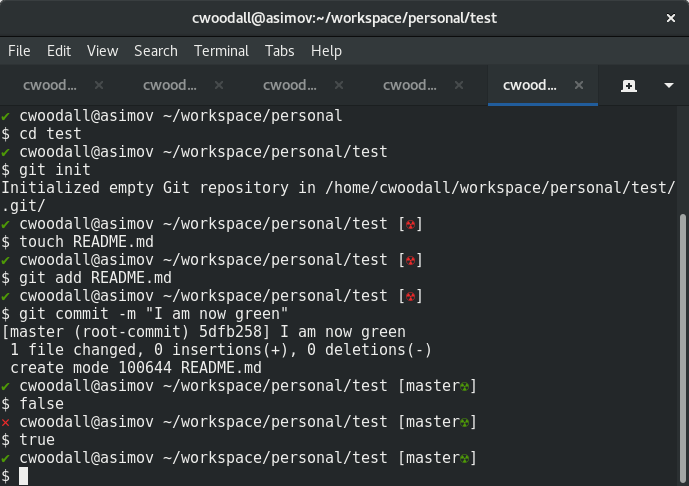Click the vertical terminal scrollbar
The height and width of the screenshot is (486, 689).
coord(682,347)
